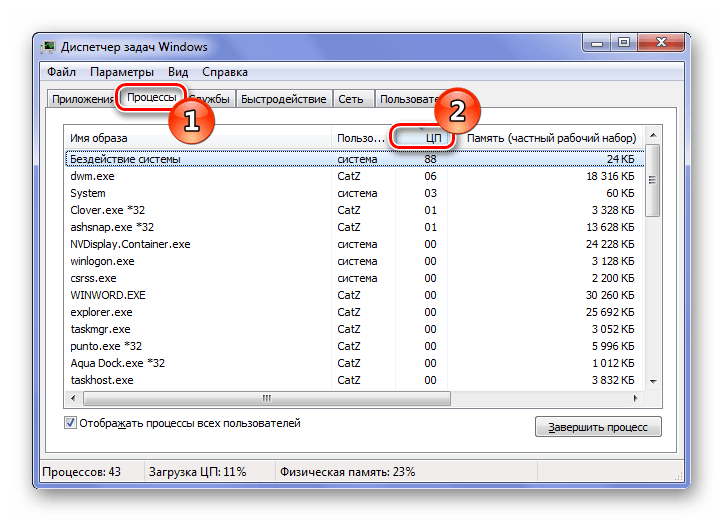
Task: Click the Завершить процесс button
Action: point(598,427)
